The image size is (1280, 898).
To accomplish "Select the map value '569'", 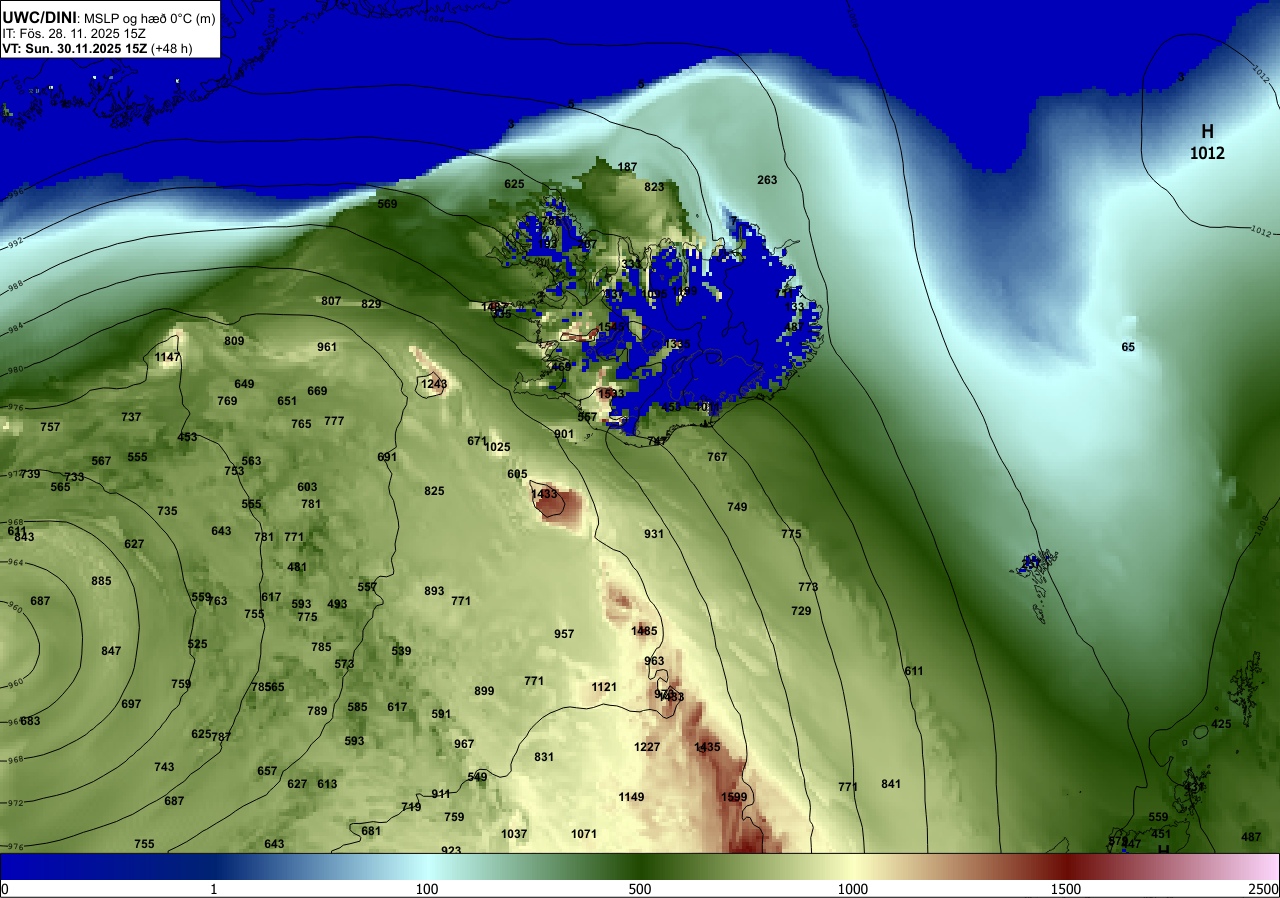I will click(387, 204).
